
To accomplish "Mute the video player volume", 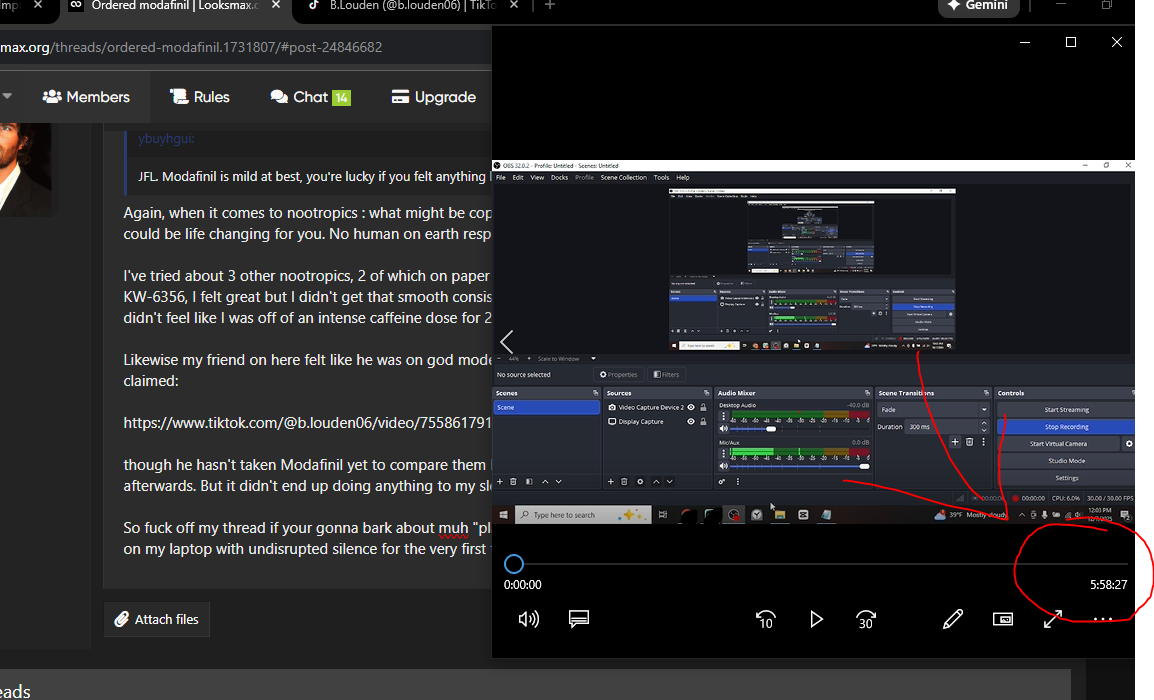I will pos(529,619).
